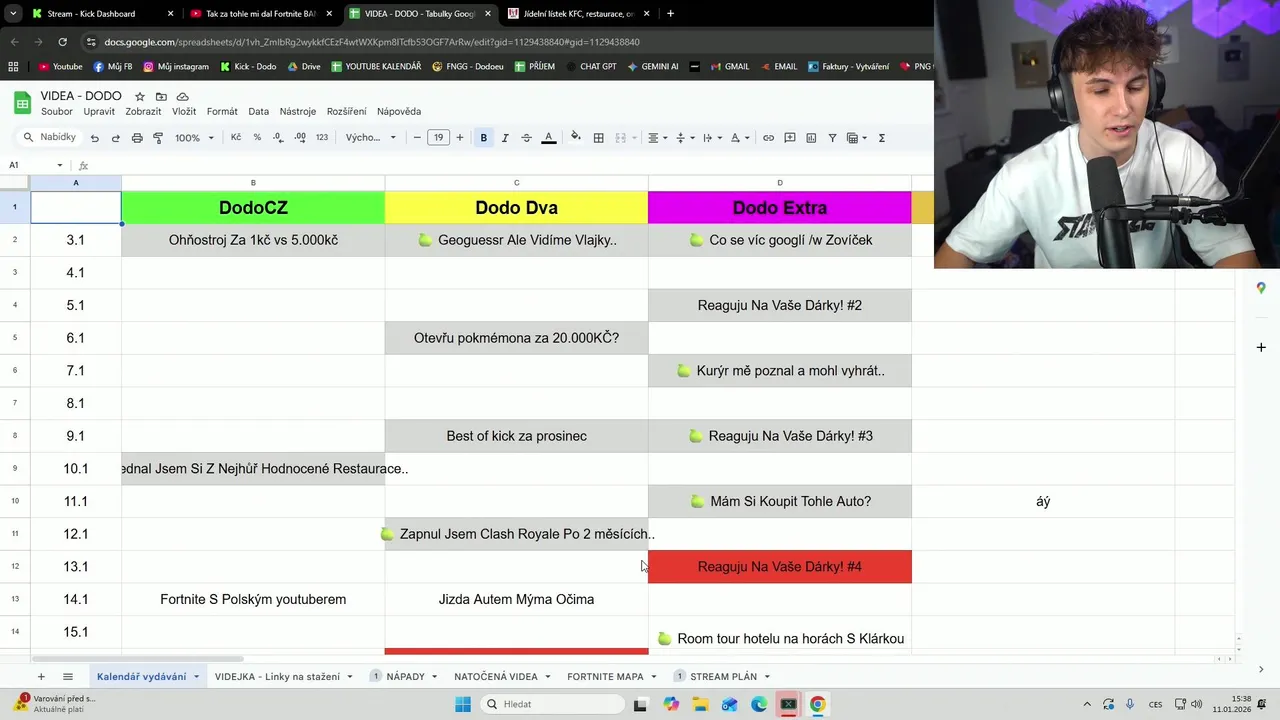Open the fill color bucket
Image resolution: width=1280 pixels, height=720 pixels.
(x=575, y=138)
